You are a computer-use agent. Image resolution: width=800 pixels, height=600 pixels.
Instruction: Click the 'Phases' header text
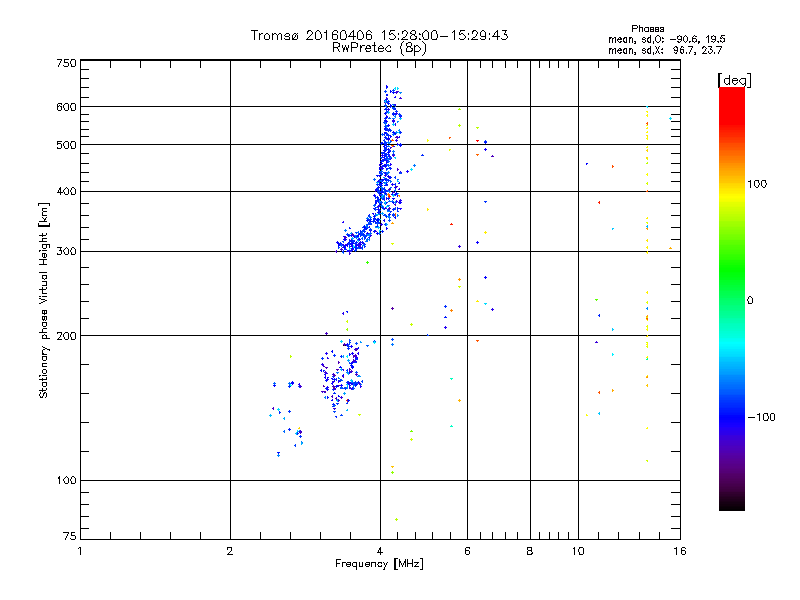click(x=647, y=29)
